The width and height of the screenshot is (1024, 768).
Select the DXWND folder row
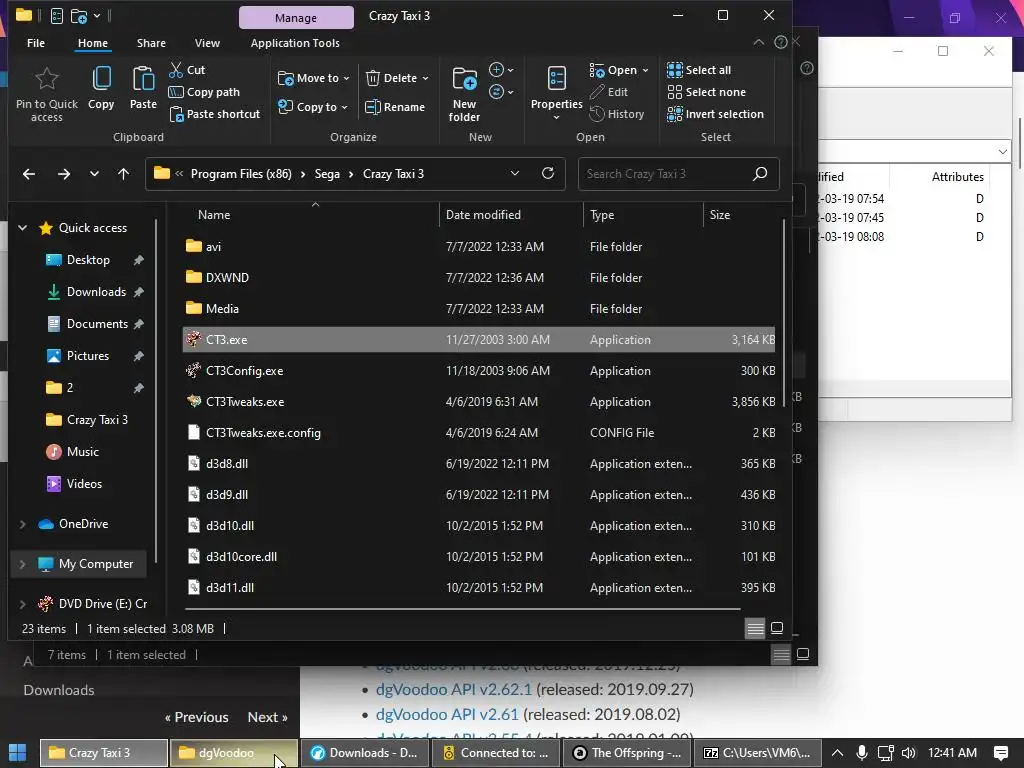click(479, 278)
